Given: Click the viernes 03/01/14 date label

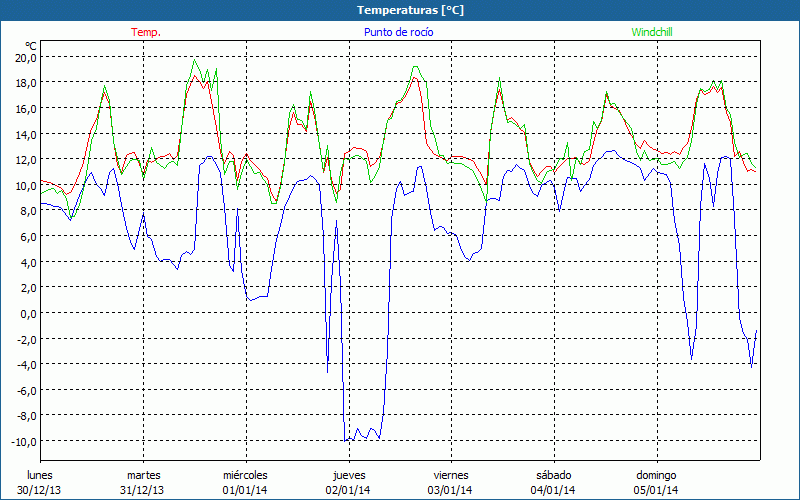Looking at the screenshot, I should pyautogui.click(x=451, y=482).
